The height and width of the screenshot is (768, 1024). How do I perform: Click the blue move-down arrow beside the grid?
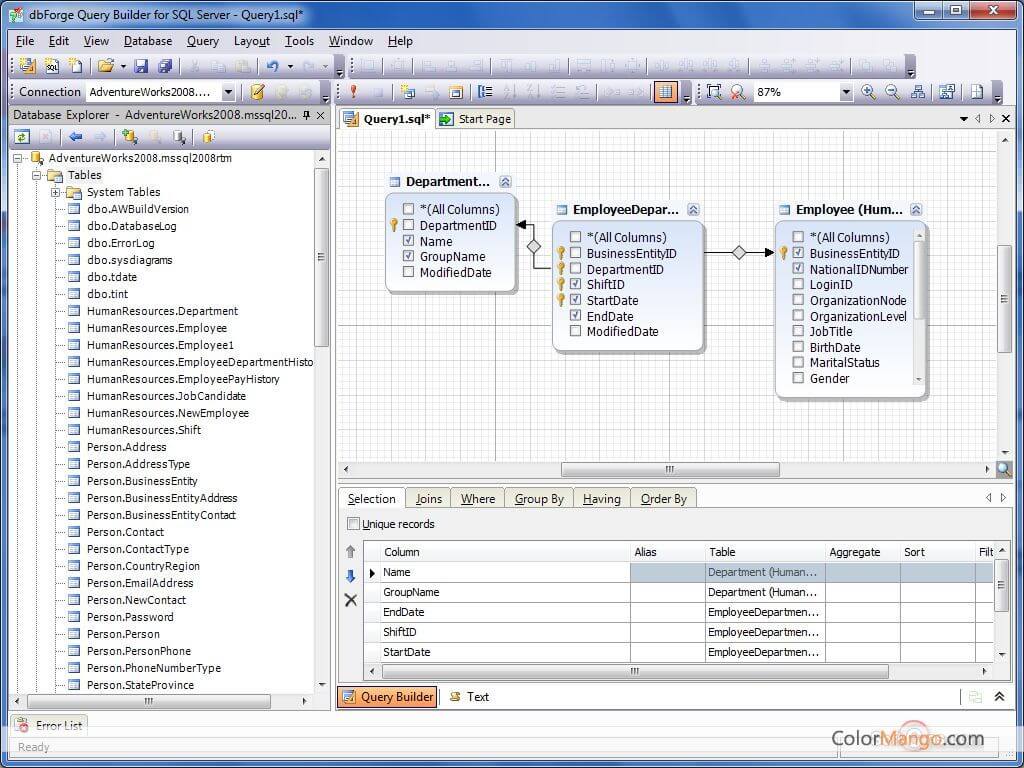[351, 576]
